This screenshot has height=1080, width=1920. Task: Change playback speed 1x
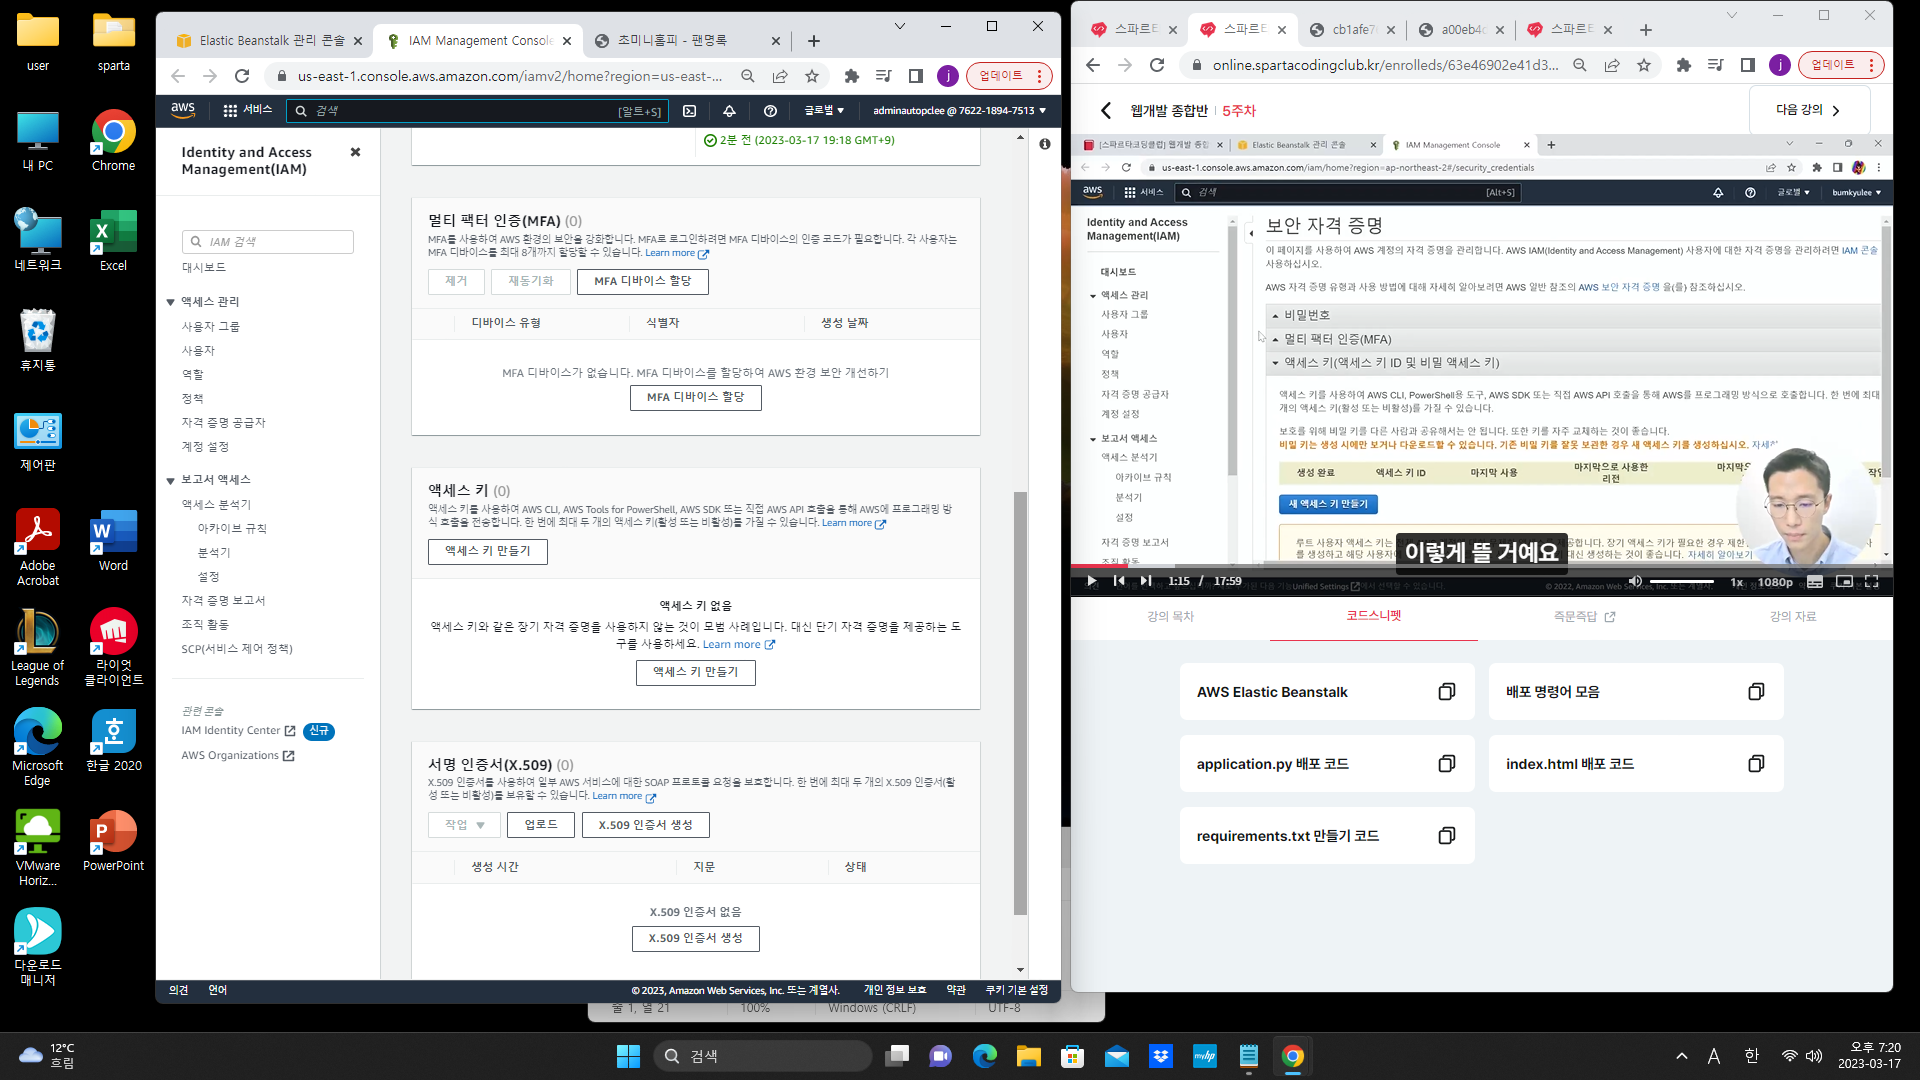tap(1737, 582)
